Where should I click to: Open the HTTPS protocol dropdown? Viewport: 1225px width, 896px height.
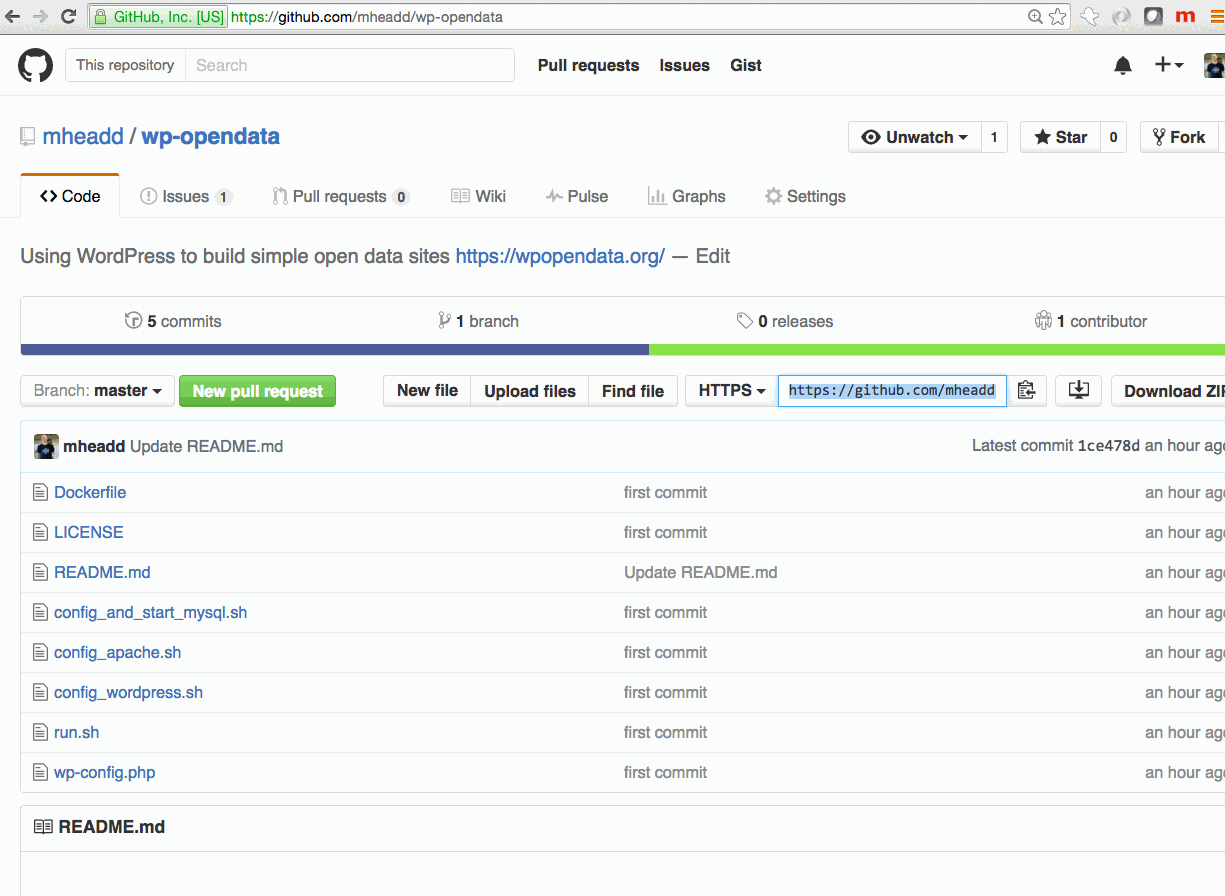[x=732, y=390]
